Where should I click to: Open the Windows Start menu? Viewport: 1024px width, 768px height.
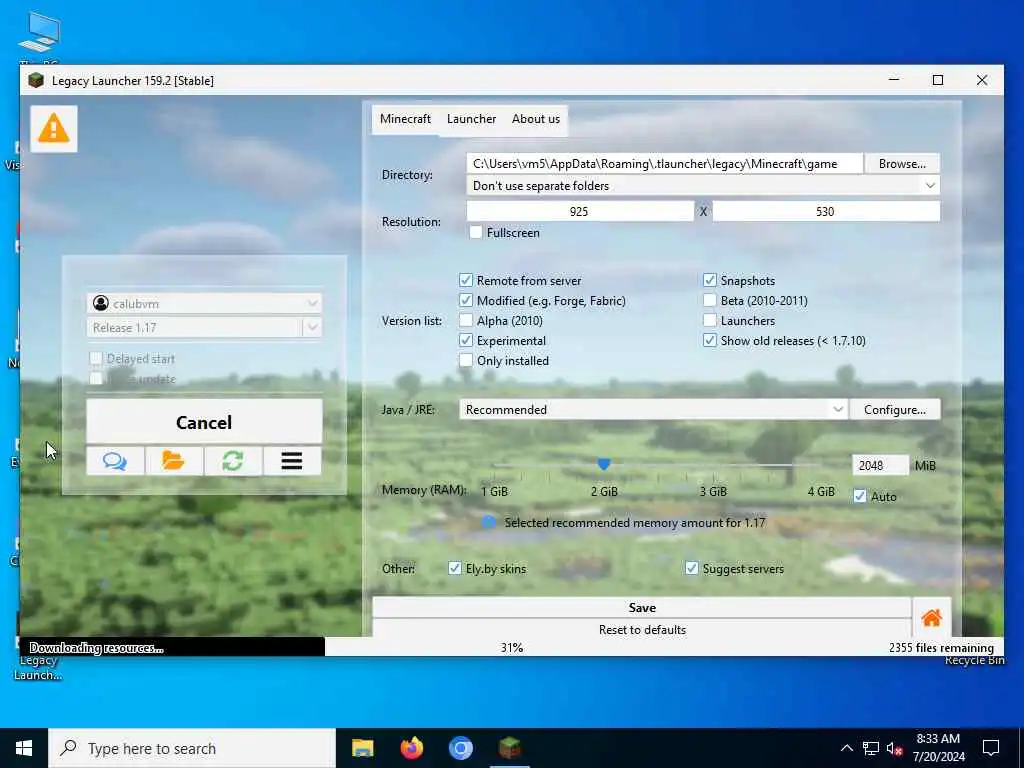(x=24, y=748)
